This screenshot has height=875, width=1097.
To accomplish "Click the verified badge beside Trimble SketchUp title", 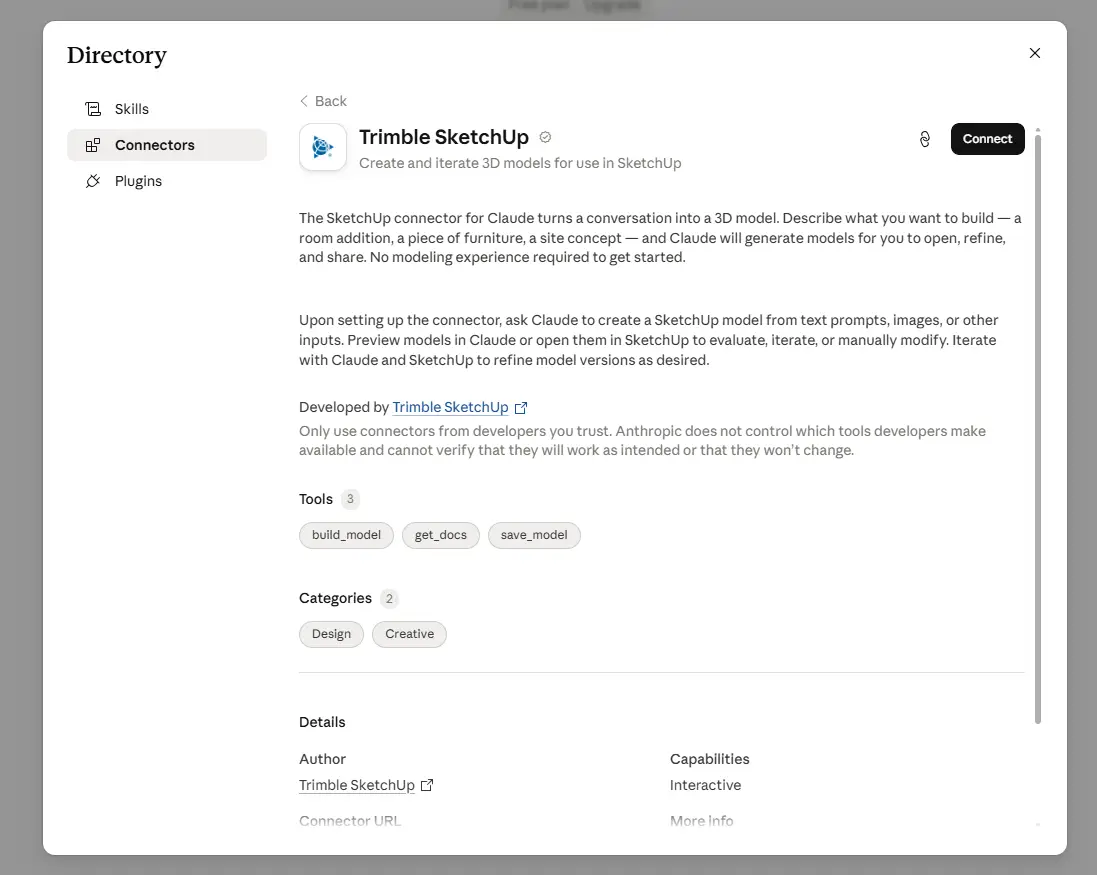I will [x=545, y=137].
